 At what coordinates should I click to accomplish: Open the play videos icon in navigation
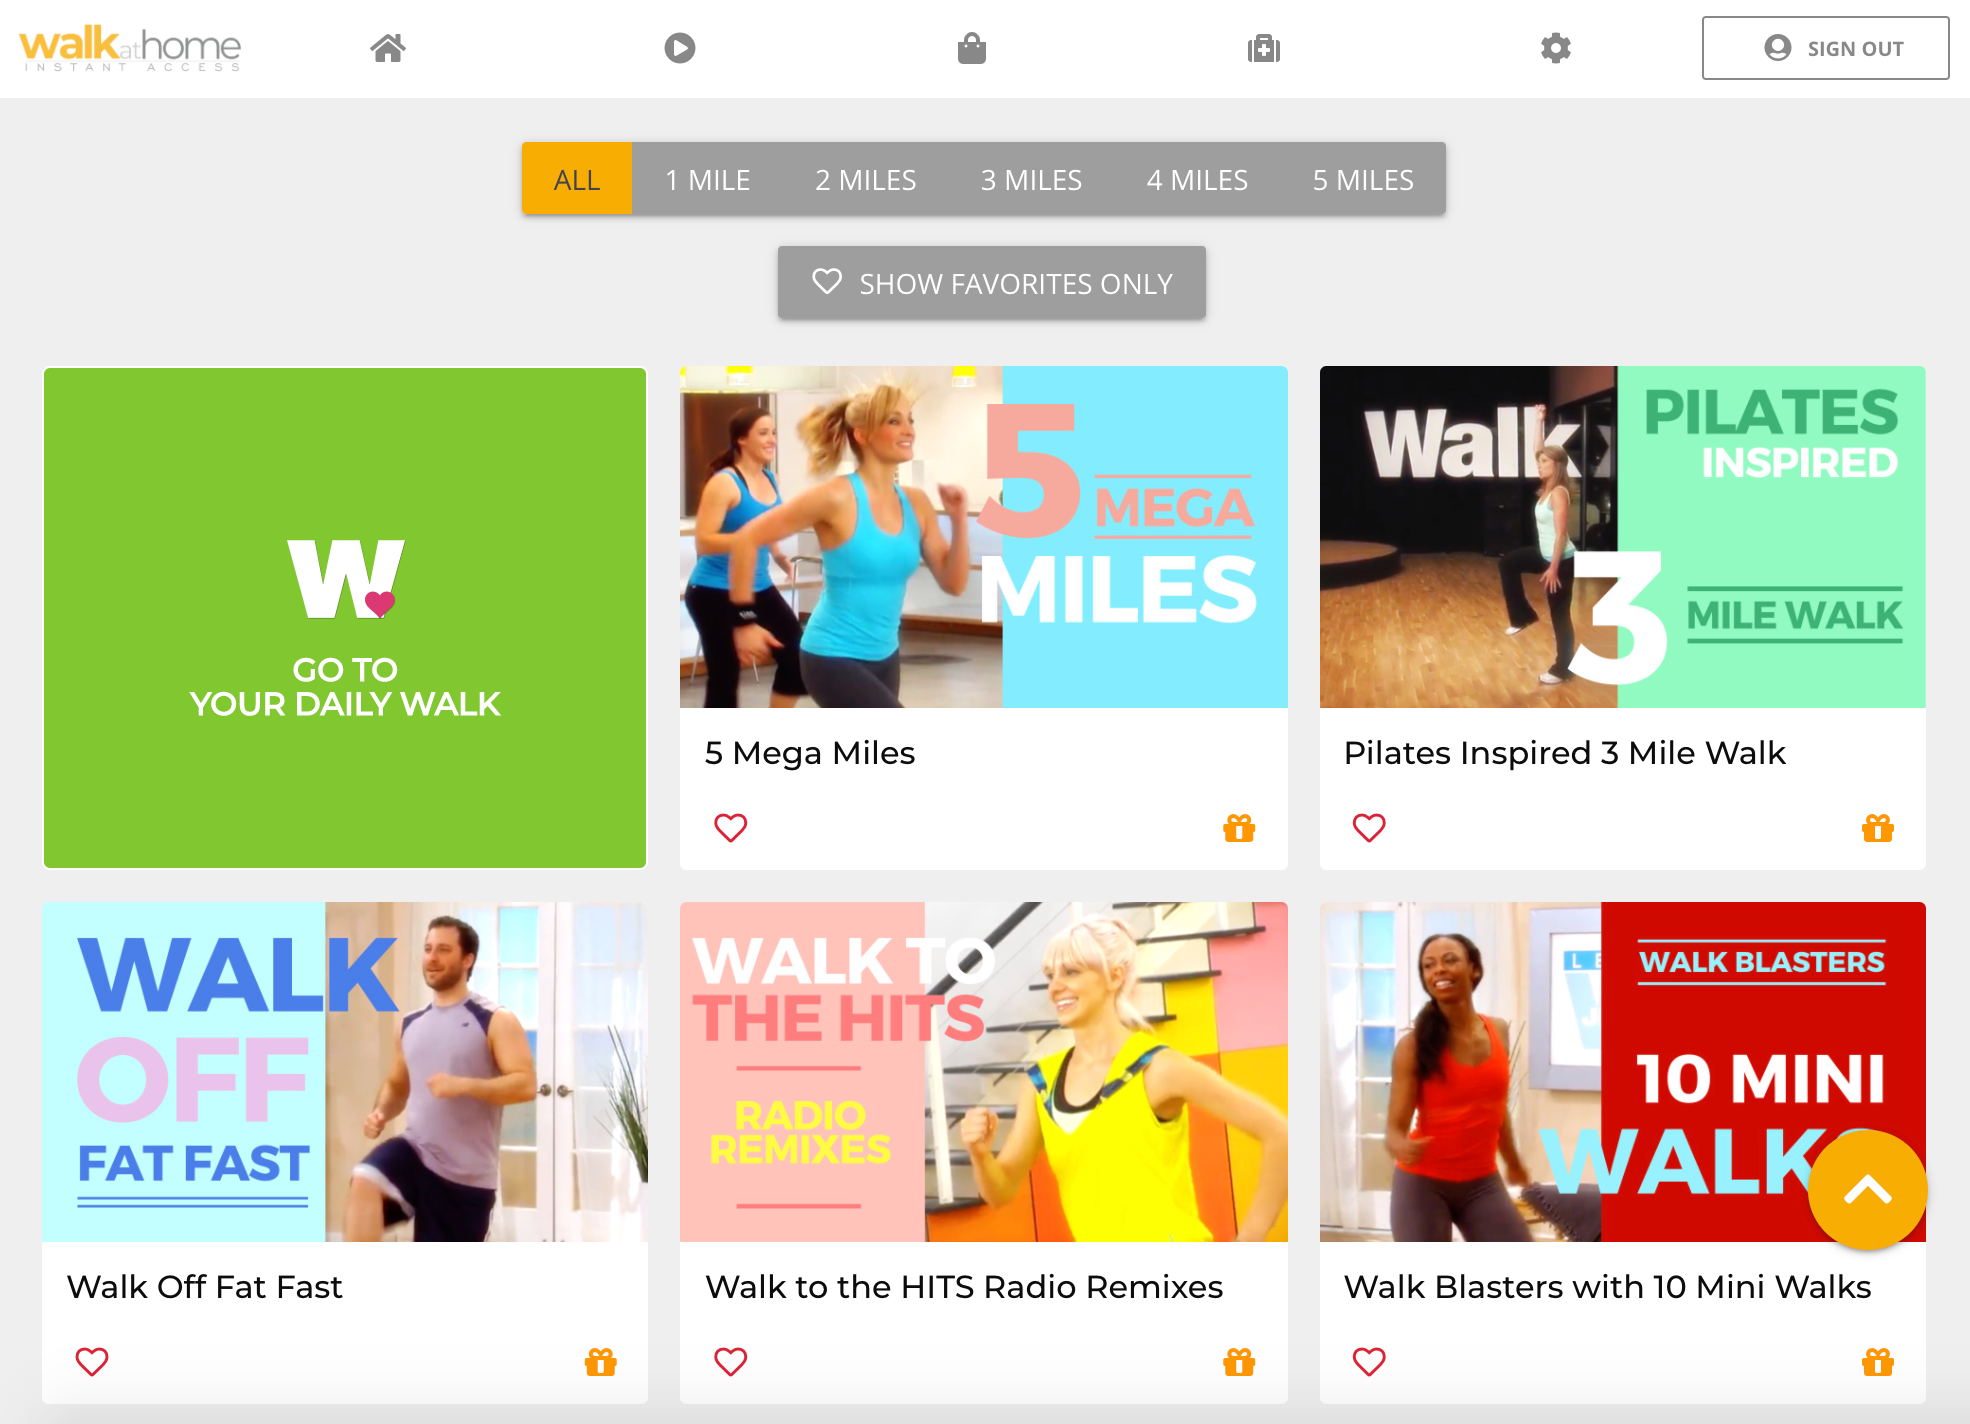[x=680, y=48]
